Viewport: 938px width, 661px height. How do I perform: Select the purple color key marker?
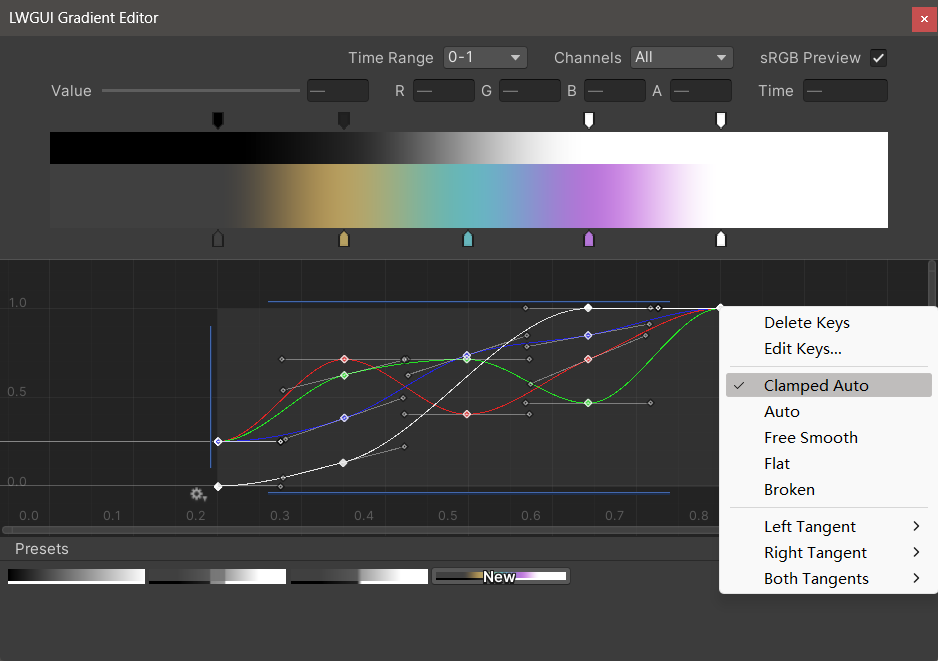589,239
